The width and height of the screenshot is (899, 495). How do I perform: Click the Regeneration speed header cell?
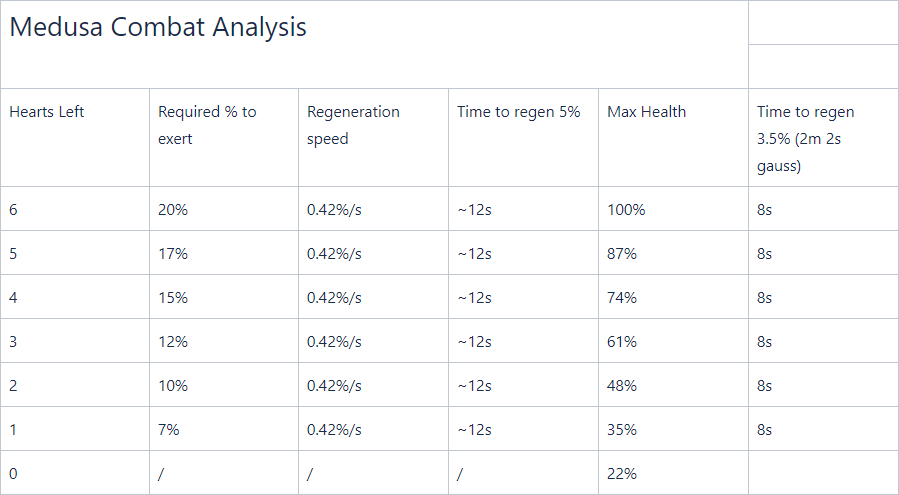[373, 138]
